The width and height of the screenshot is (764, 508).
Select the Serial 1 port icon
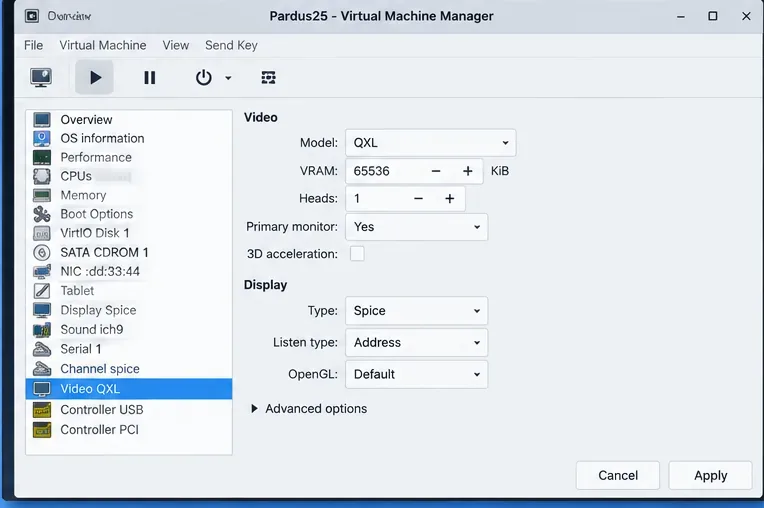(x=42, y=349)
